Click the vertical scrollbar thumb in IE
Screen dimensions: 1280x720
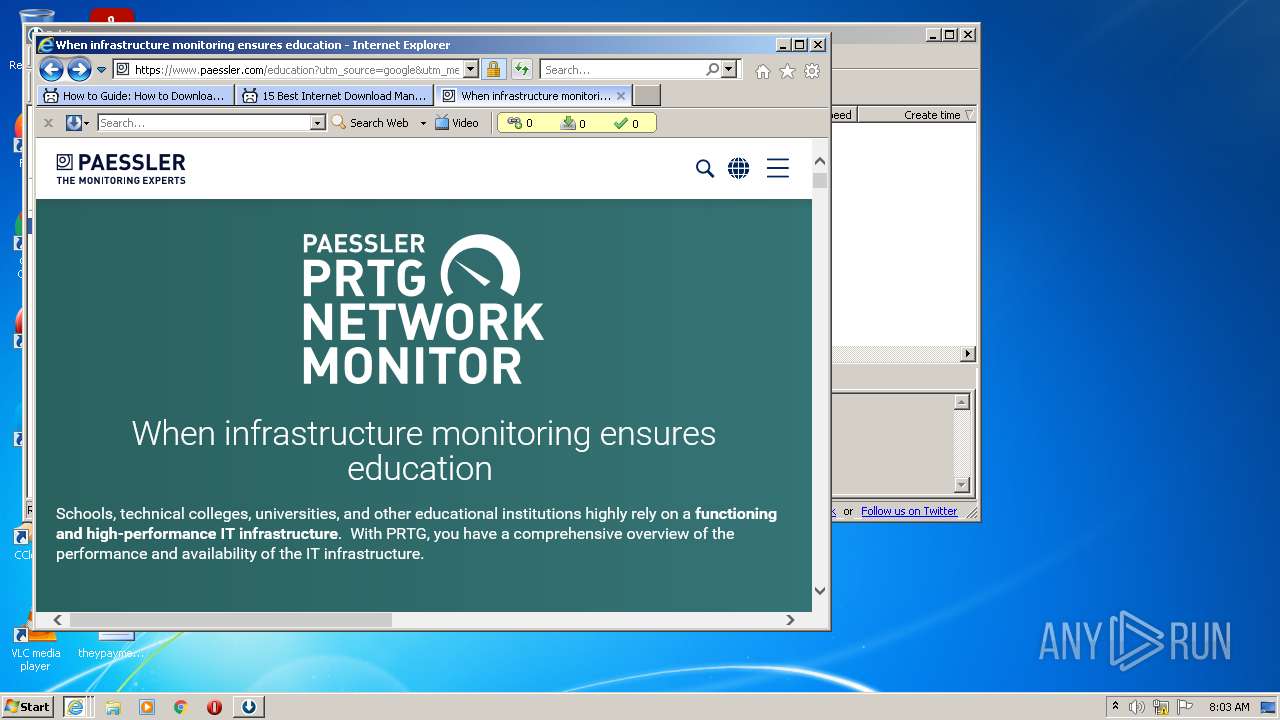820,181
